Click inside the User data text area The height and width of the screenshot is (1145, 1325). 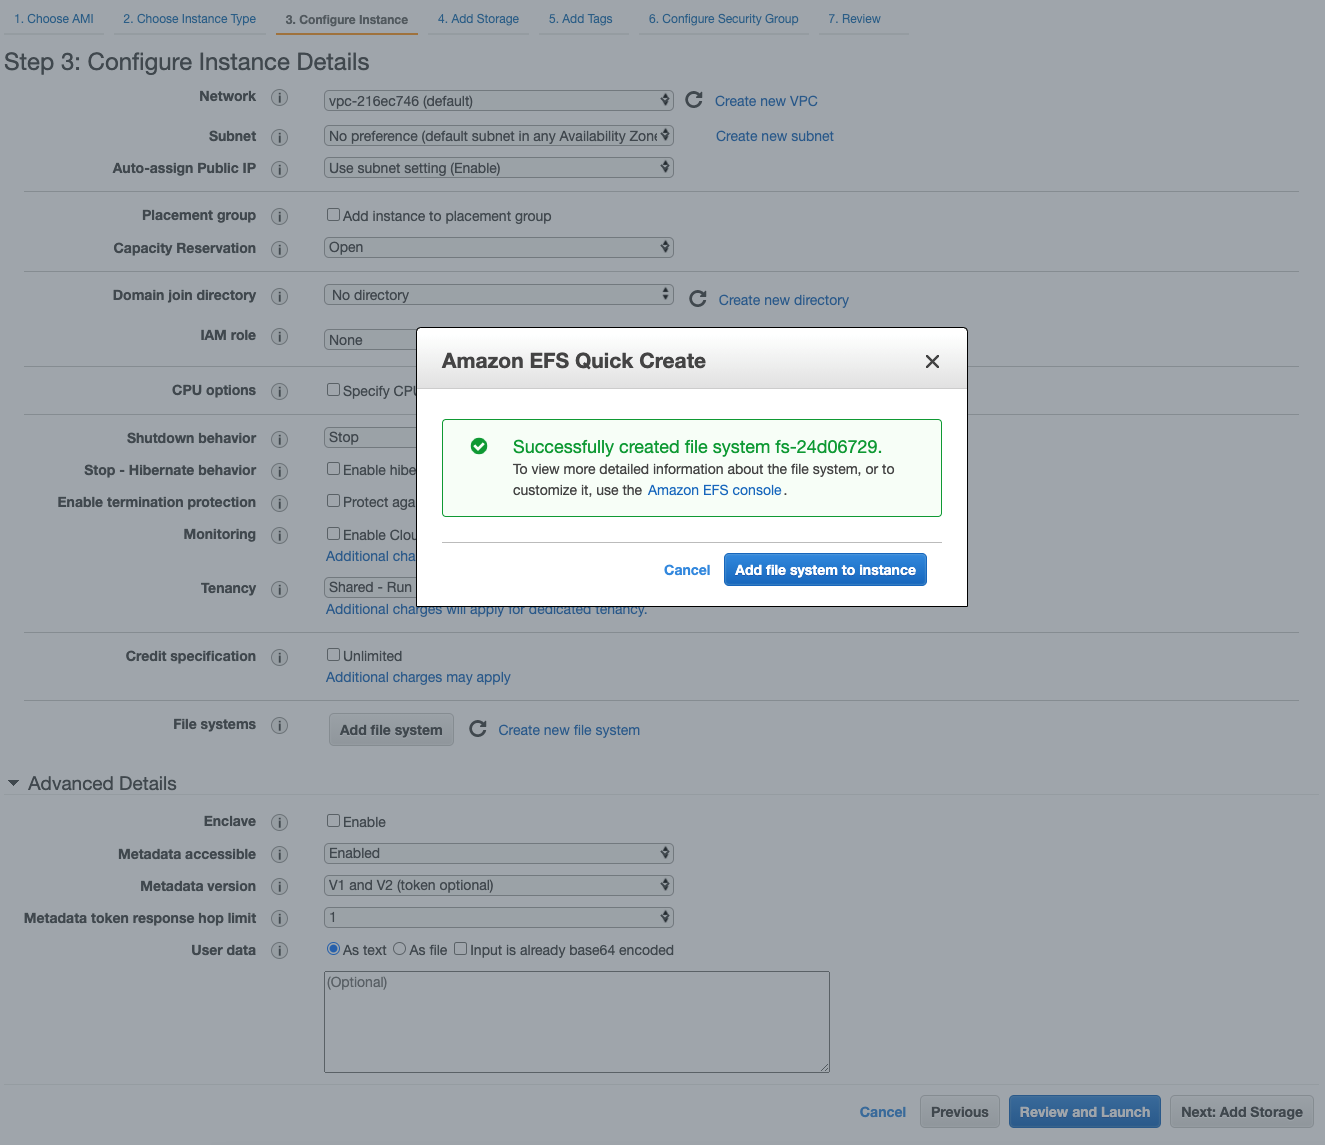[576, 1020]
